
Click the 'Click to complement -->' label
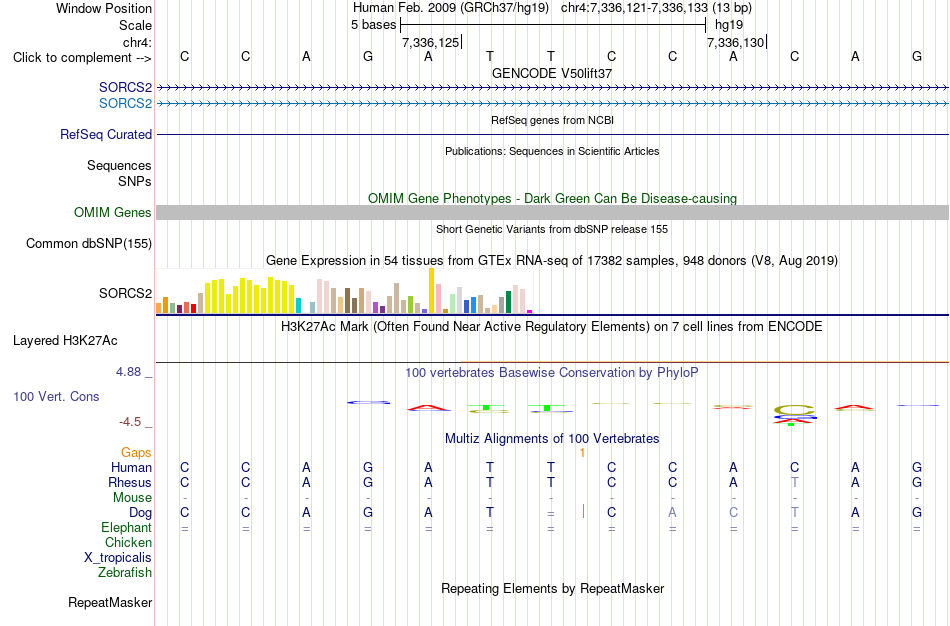[x=82, y=58]
